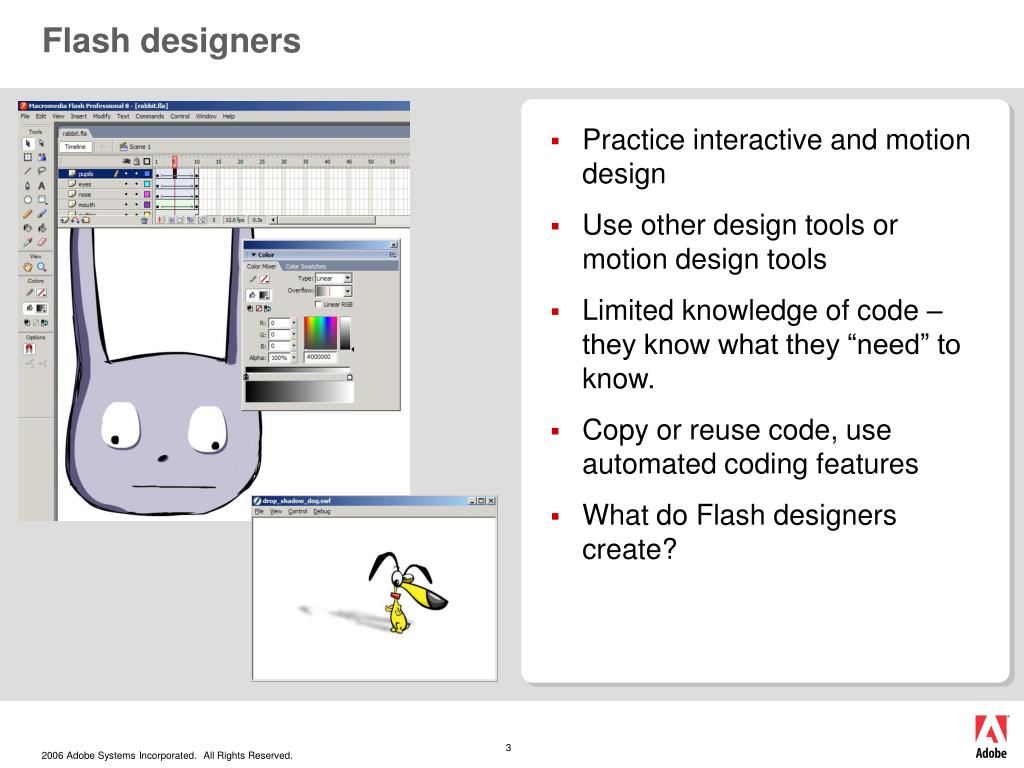
Task: Open the Commands menu in Flash
Action: click(150, 116)
